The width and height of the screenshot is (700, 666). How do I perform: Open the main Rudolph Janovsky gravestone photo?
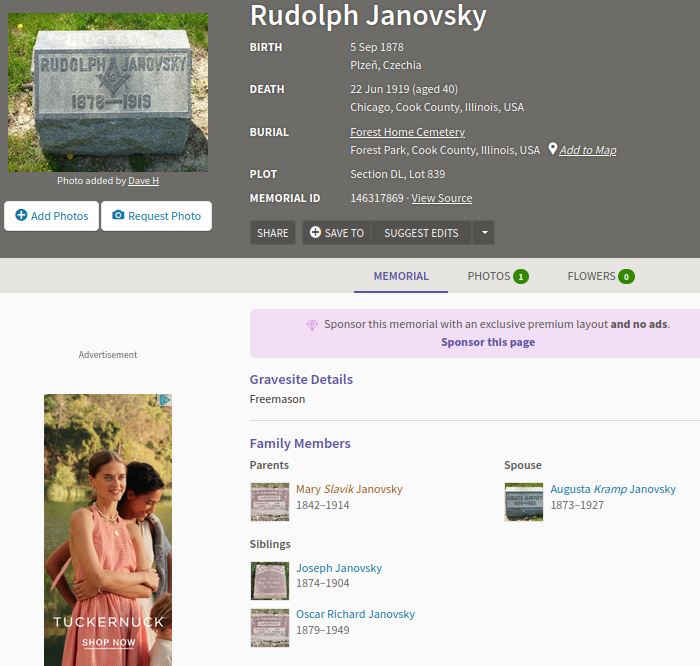point(108,92)
